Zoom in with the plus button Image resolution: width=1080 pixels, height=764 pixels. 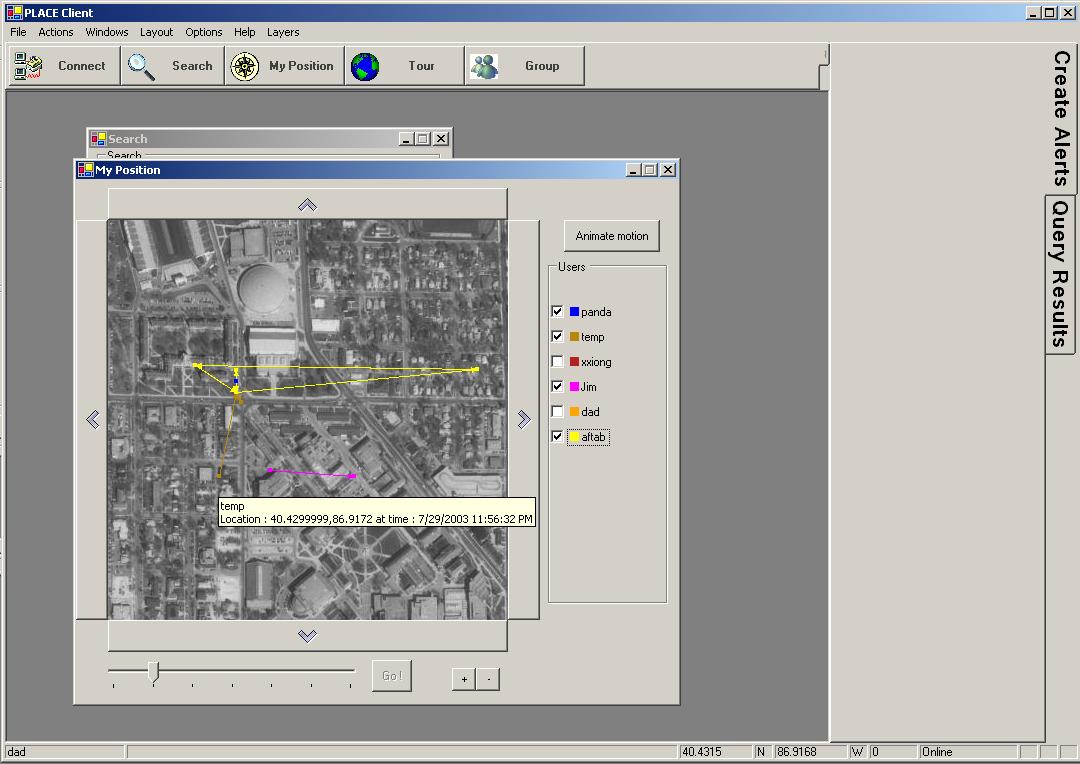pos(463,679)
